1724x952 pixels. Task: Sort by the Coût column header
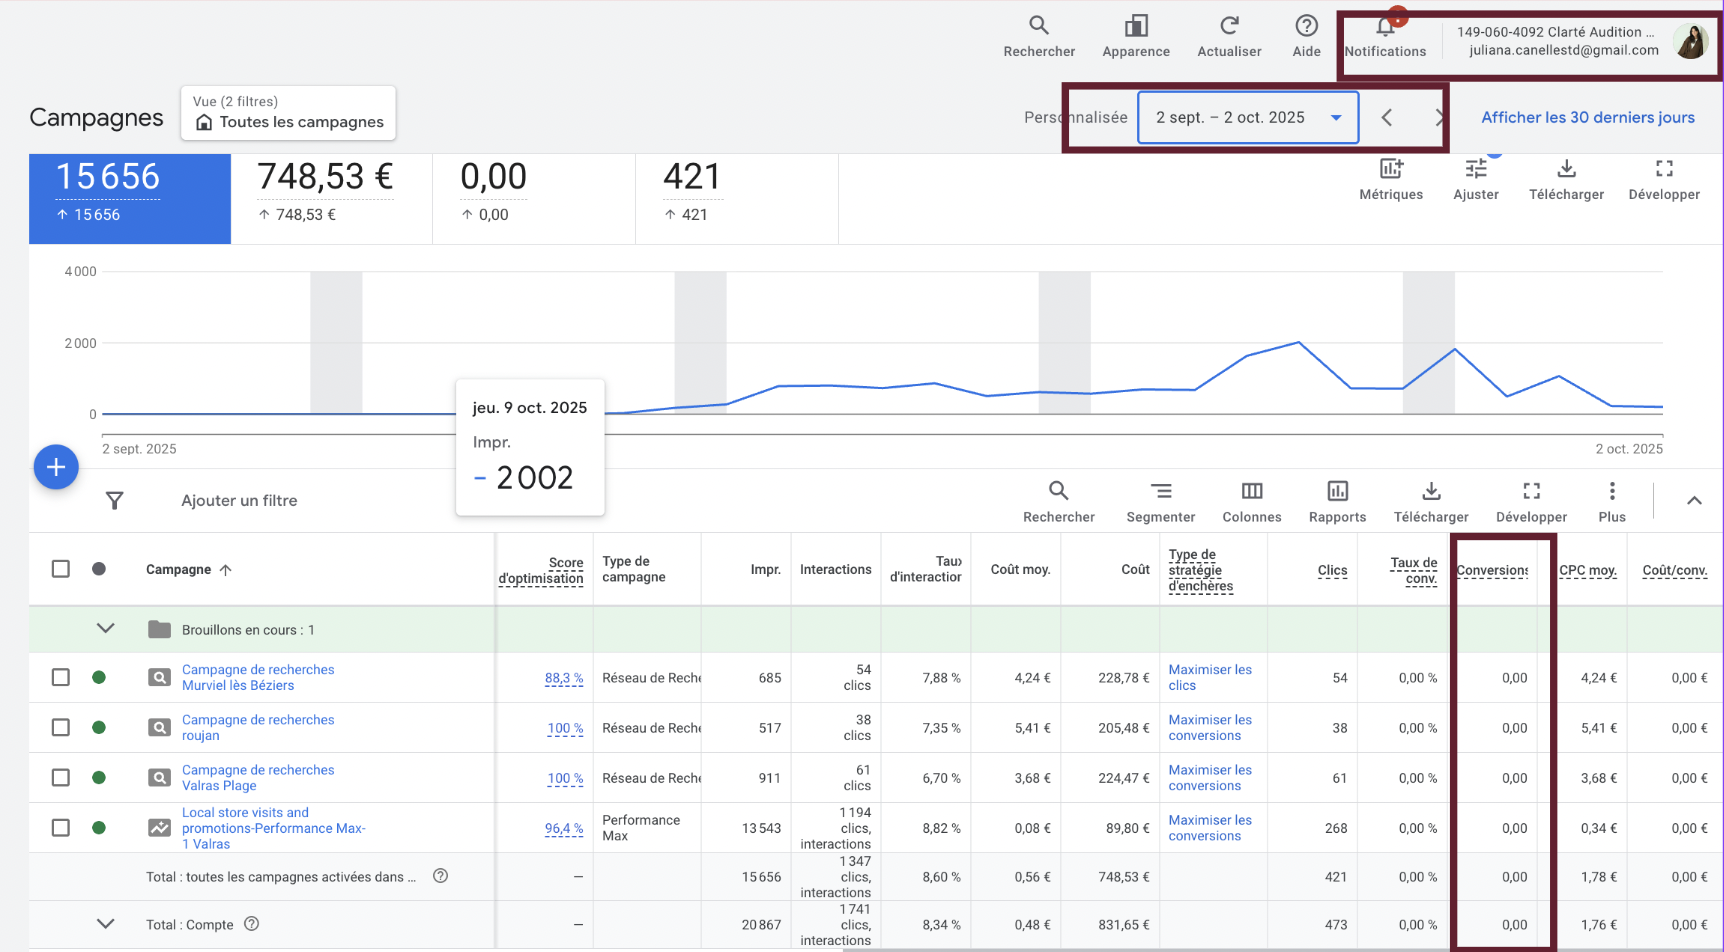[x=1135, y=569]
